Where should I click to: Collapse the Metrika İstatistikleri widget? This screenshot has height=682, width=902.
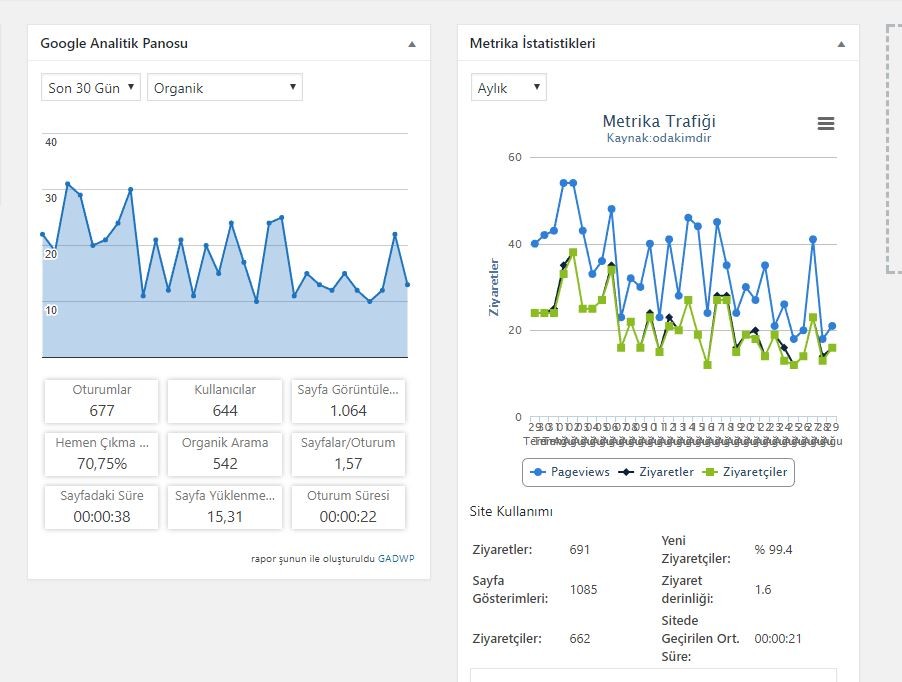click(841, 44)
